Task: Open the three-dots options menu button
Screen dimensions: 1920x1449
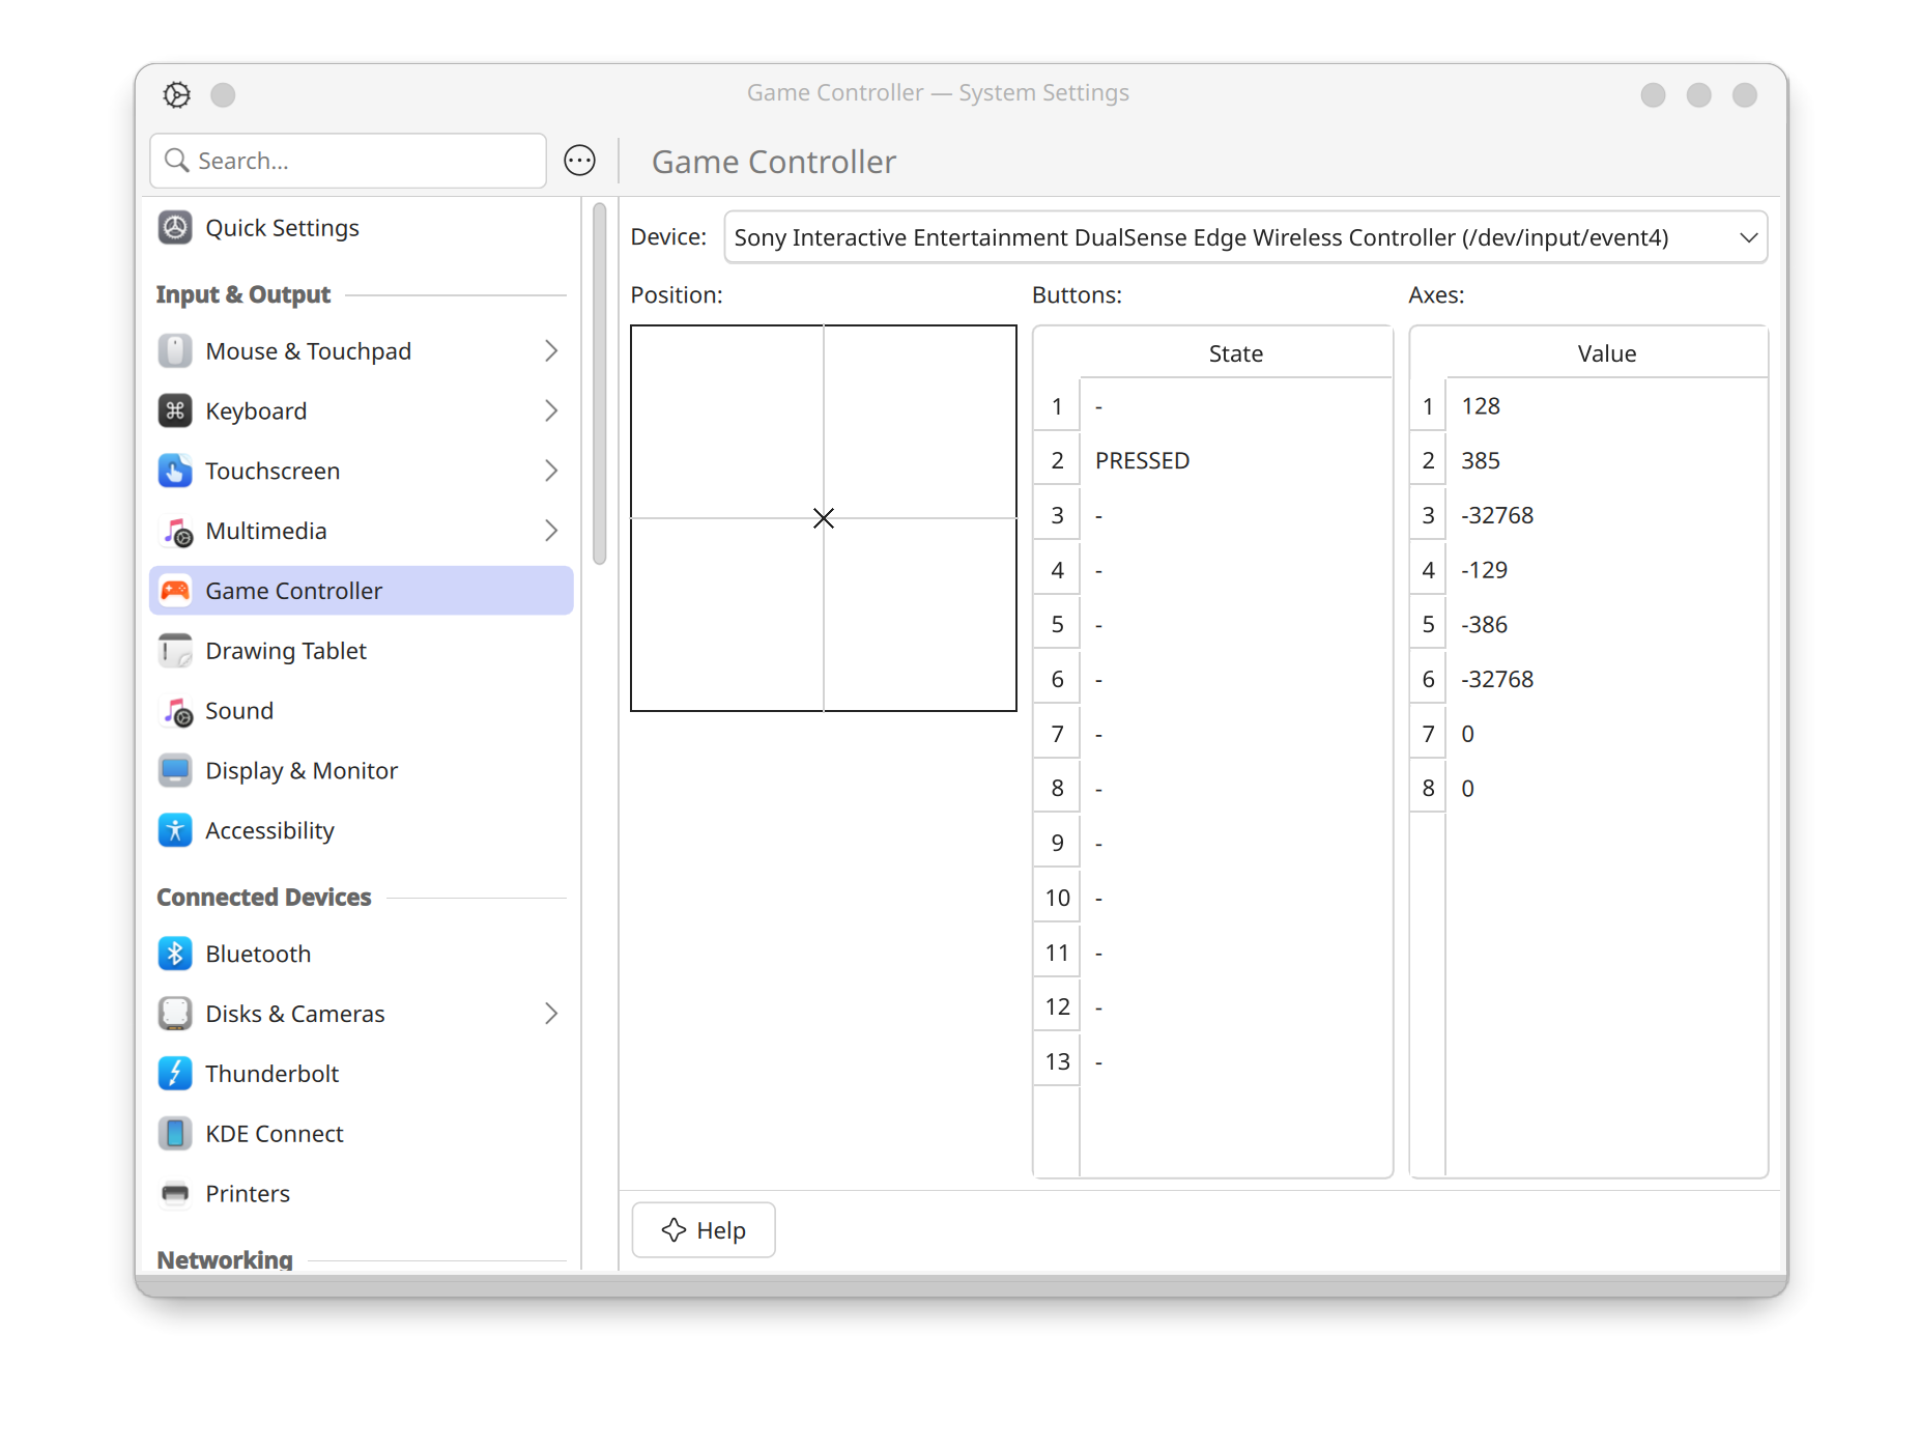Action: click(x=580, y=161)
